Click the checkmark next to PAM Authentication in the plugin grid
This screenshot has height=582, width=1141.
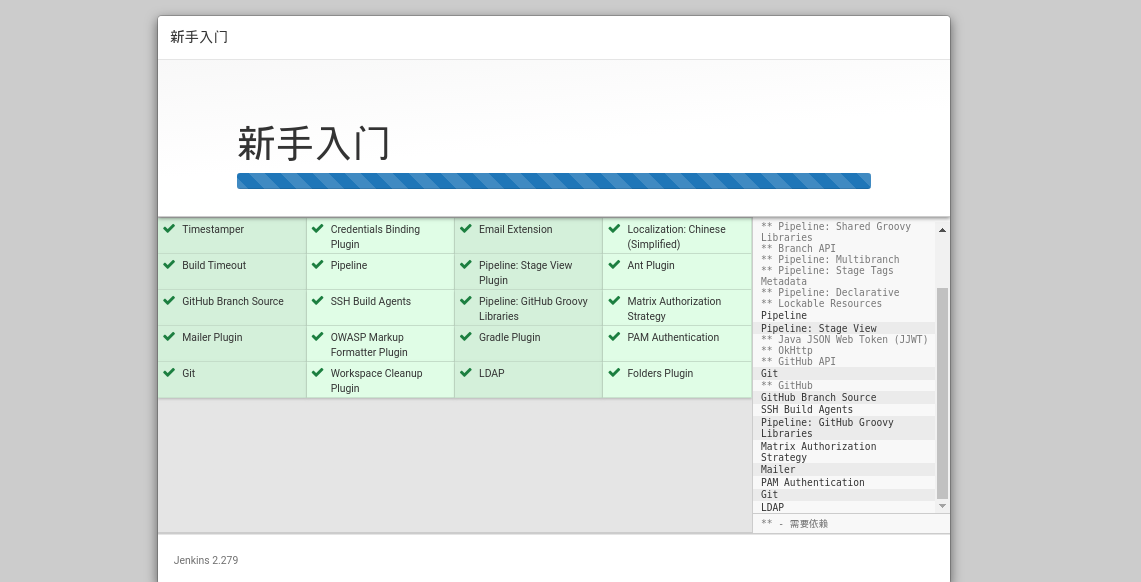(614, 337)
